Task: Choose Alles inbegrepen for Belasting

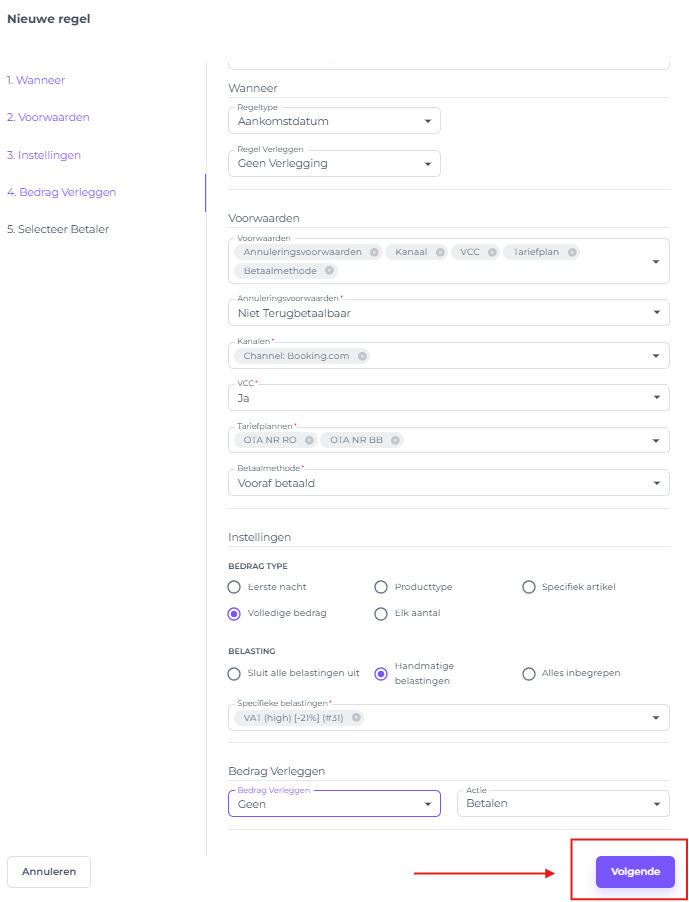Action: (x=529, y=674)
